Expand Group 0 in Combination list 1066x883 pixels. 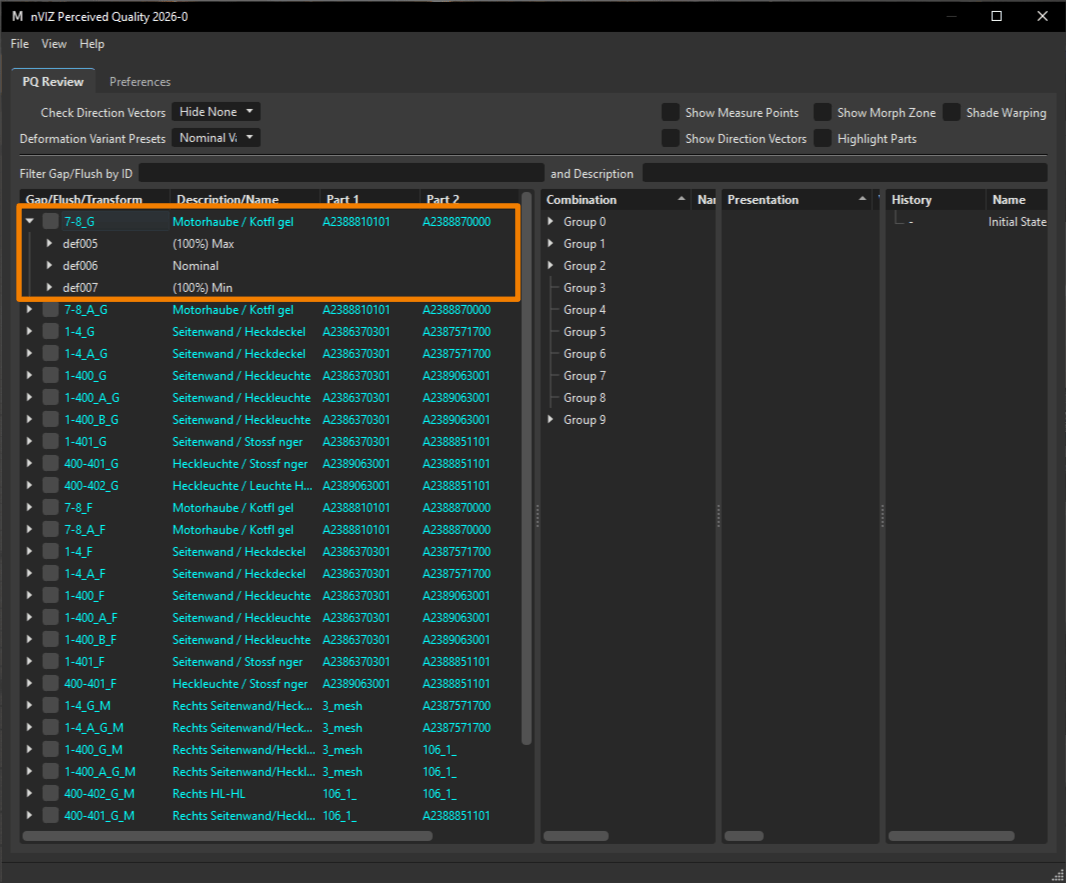tap(551, 222)
